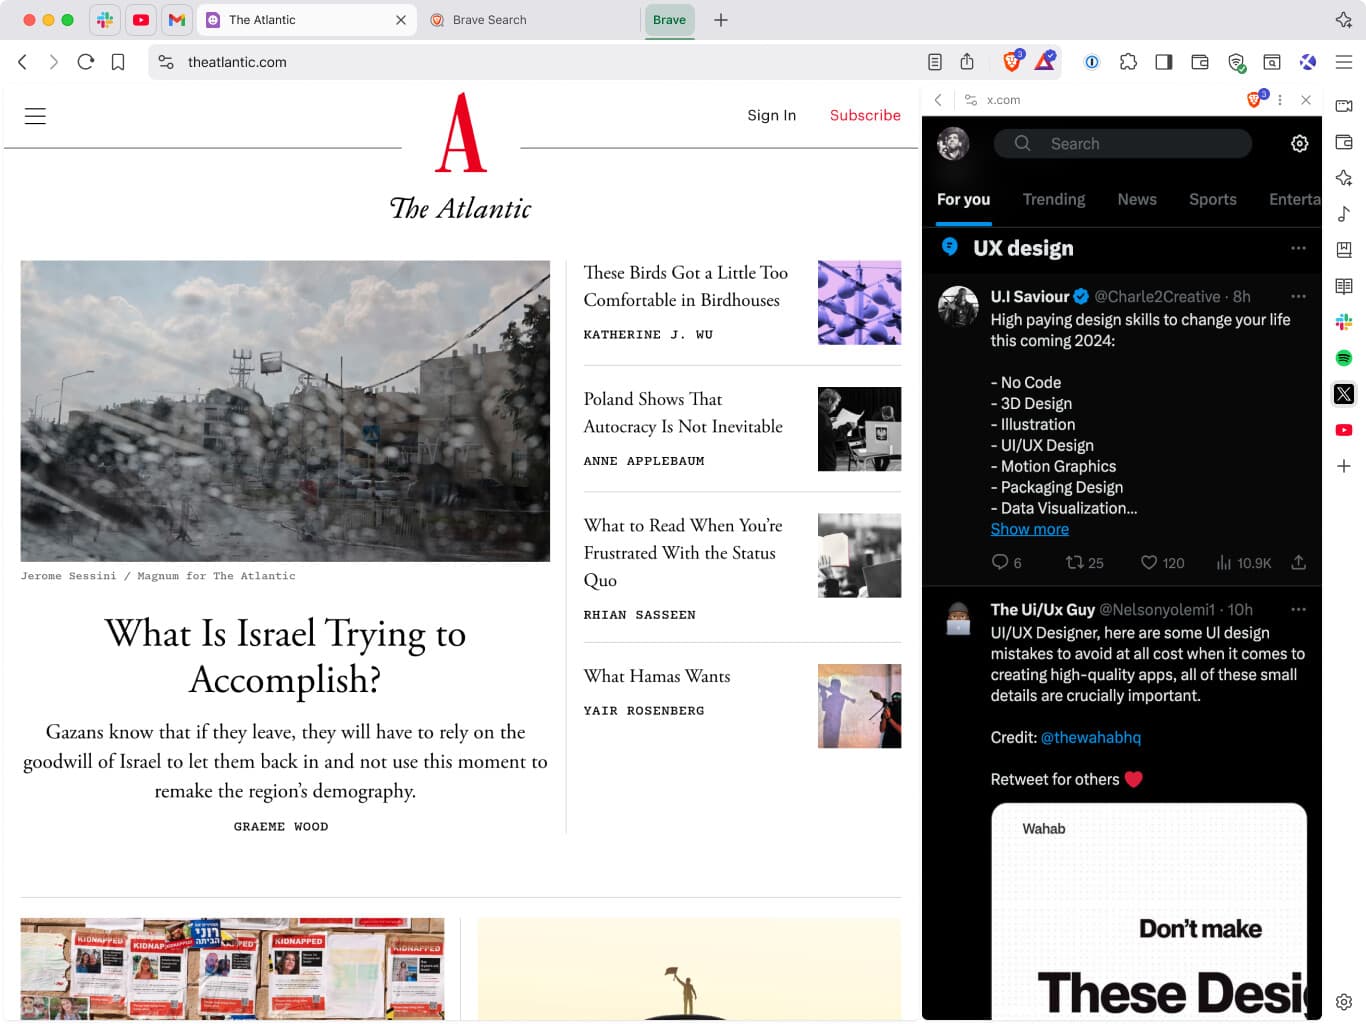Toggle the sidebar panel visibility button
Image resolution: width=1366 pixels, height=1024 pixels.
(x=1164, y=62)
